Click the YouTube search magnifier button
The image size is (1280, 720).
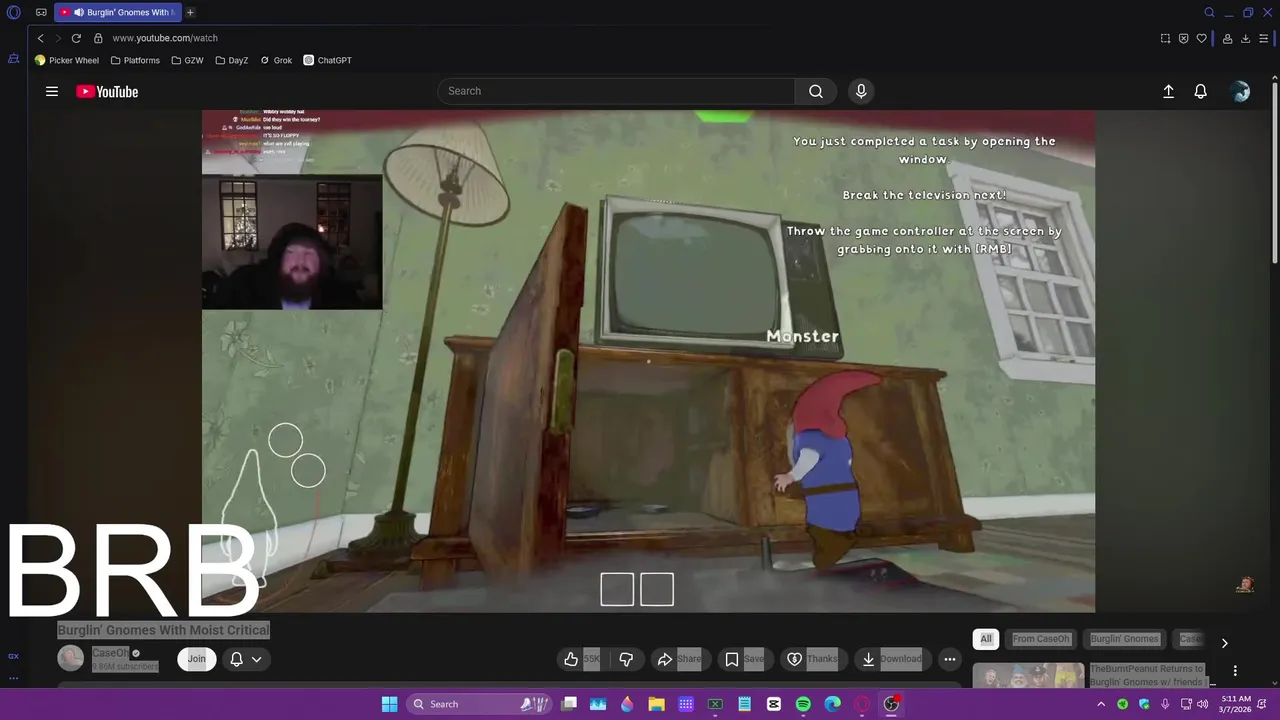tap(816, 91)
